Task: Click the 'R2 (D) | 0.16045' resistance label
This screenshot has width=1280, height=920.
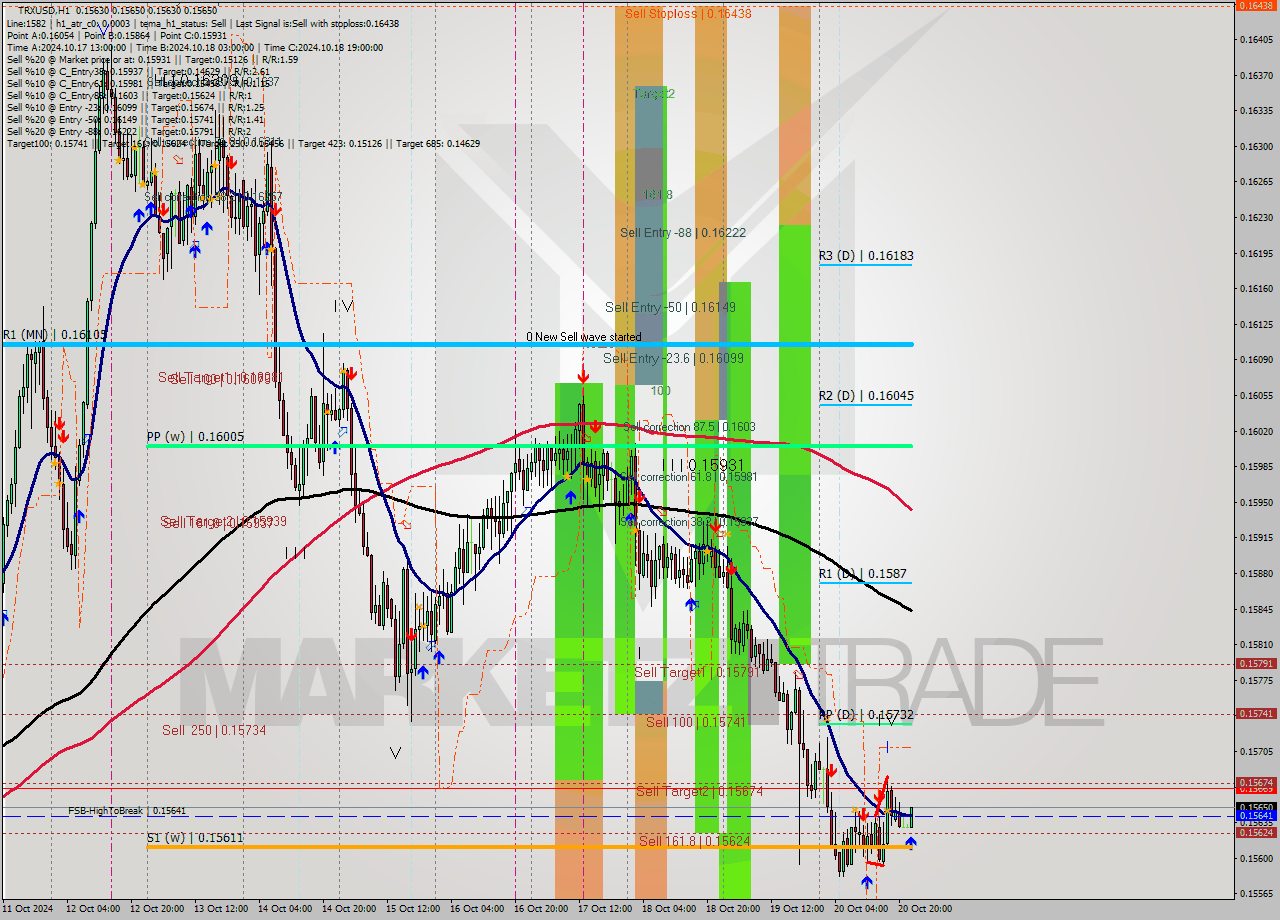Action: pyautogui.click(x=866, y=396)
